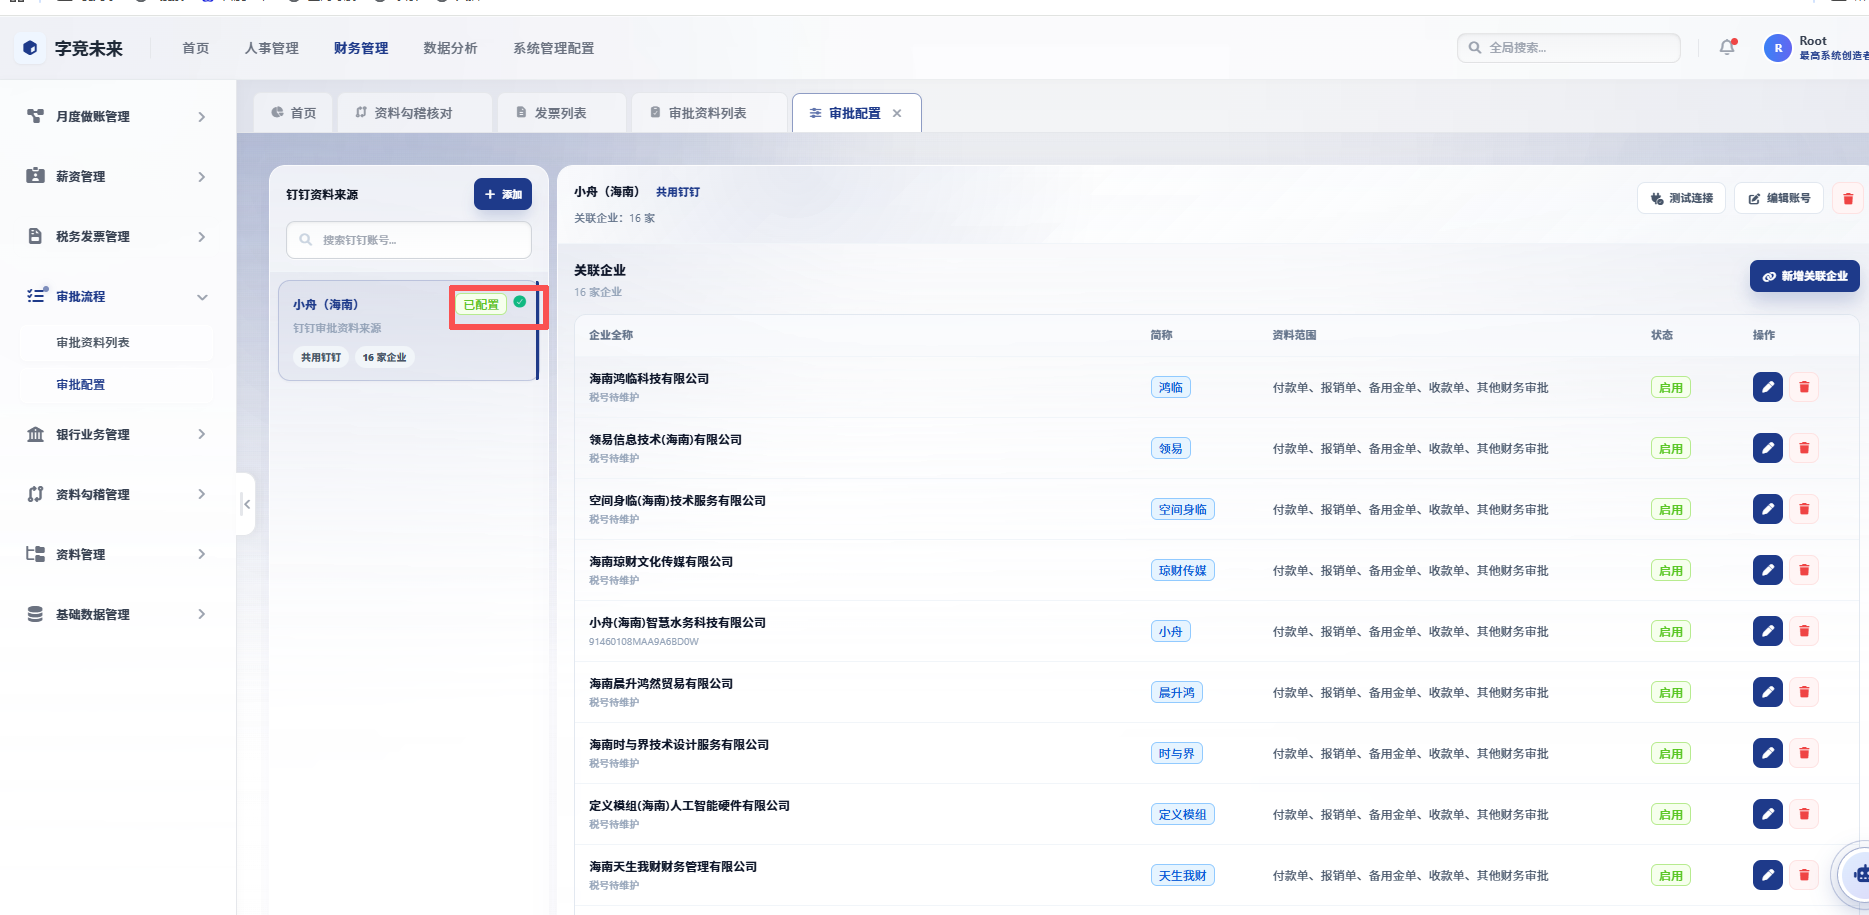The height and width of the screenshot is (915, 1869).
Task: Edit the 领易信息技术(海南)有限公司 row
Action: (1767, 448)
